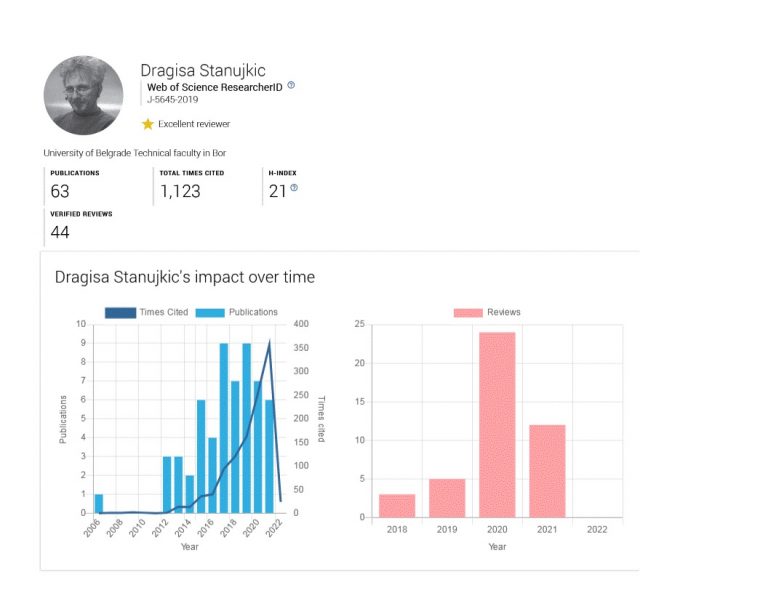Click the Reviews legend label
This screenshot has width=768, height=593.
click(x=504, y=312)
